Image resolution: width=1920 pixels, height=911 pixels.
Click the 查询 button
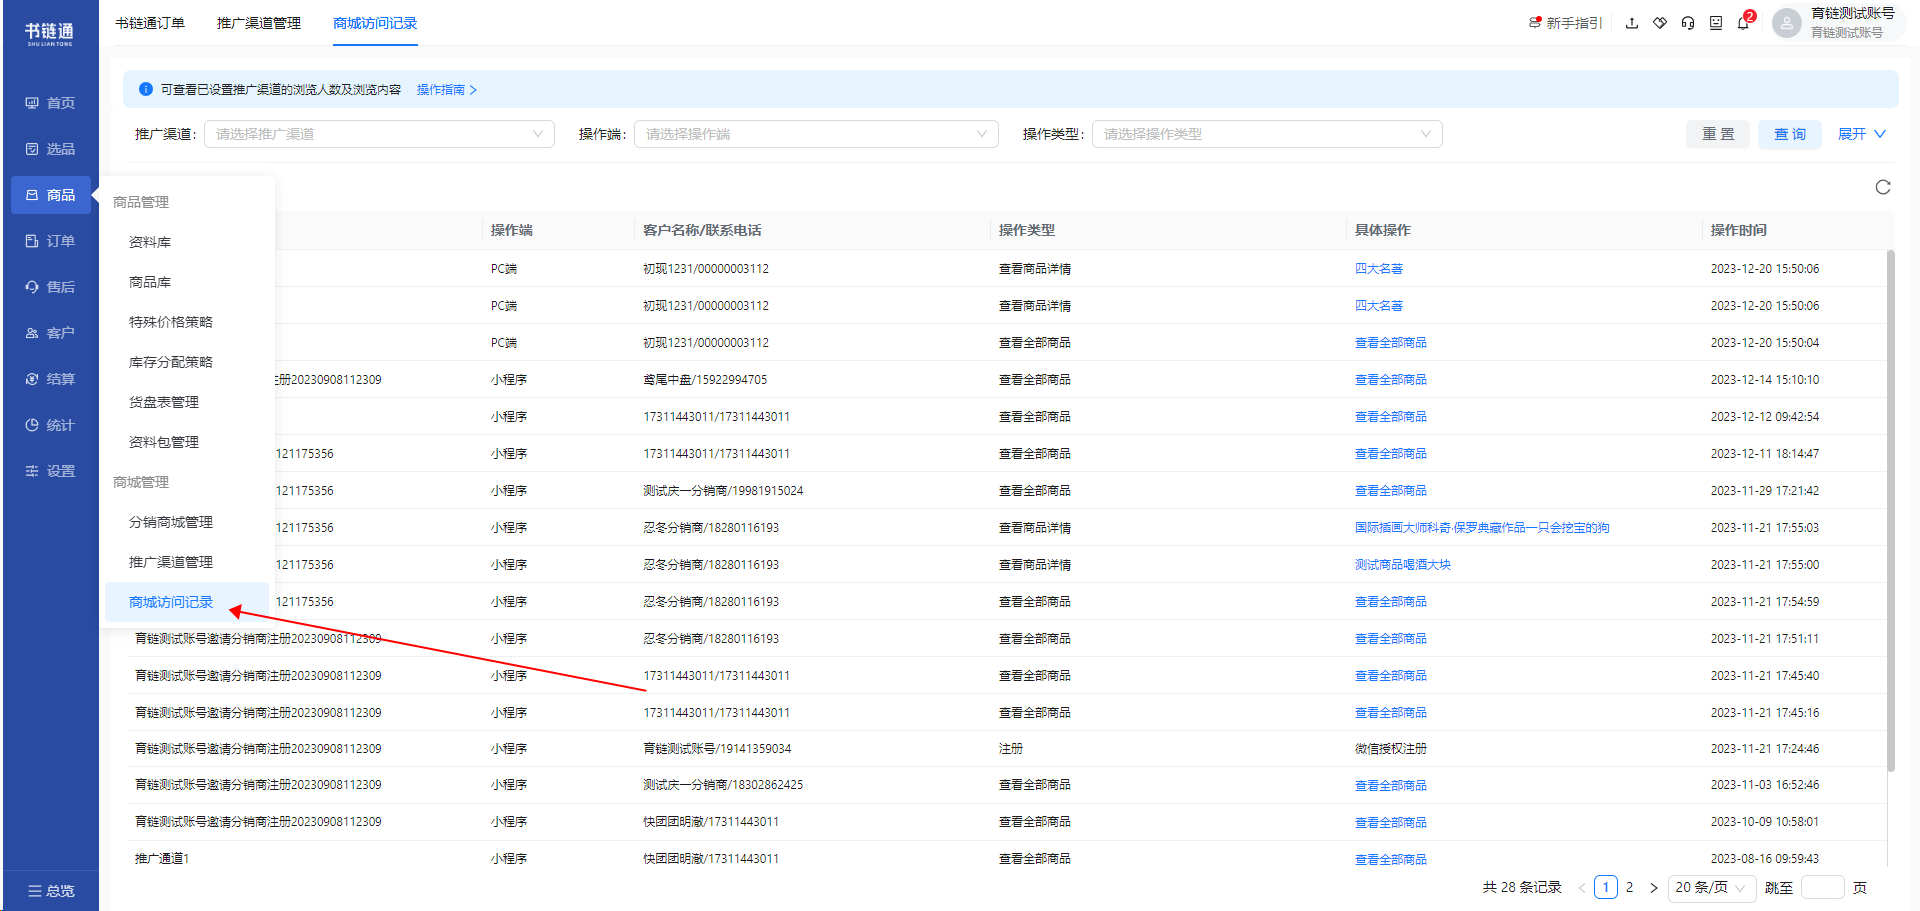(1790, 134)
